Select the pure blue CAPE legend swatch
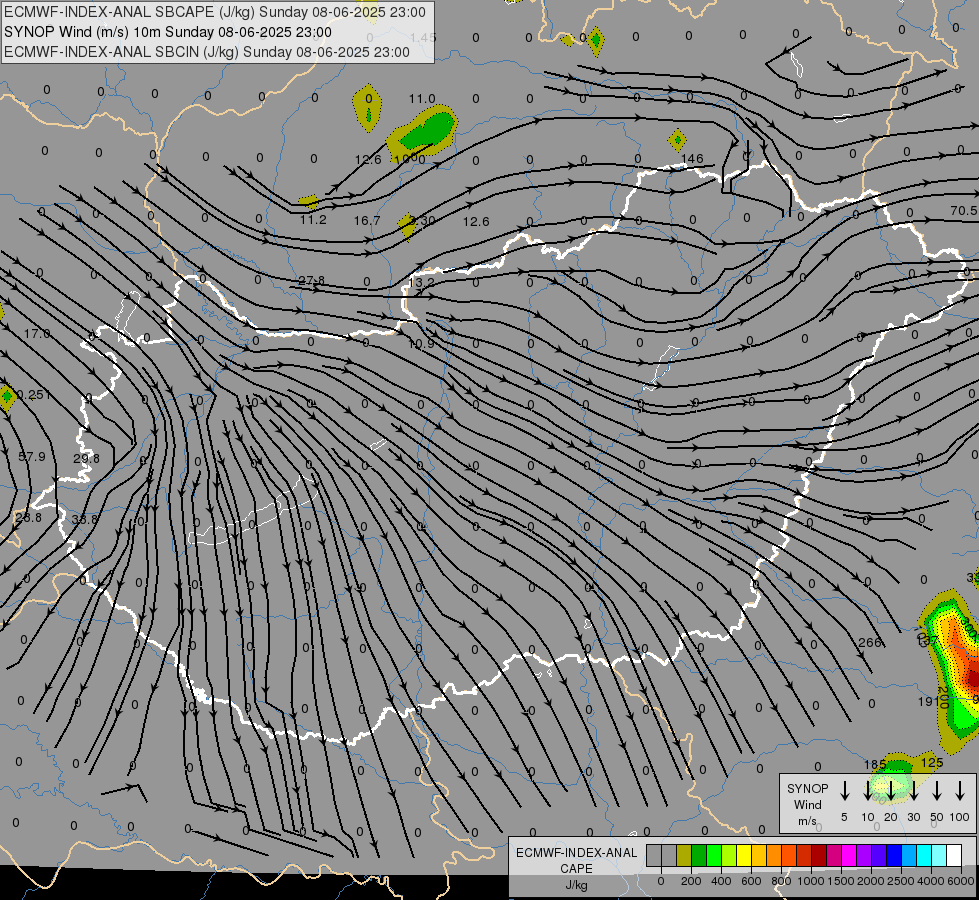 (x=893, y=856)
